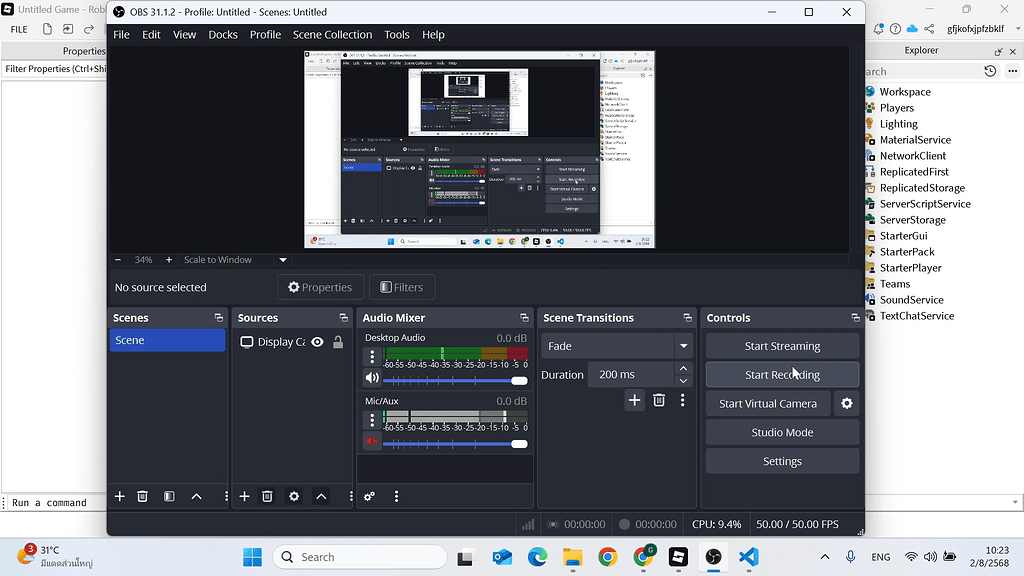This screenshot has width=1024, height=576.
Task: Open advanced audio properties in Audio Mixer
Action: [x=371, y=496]
